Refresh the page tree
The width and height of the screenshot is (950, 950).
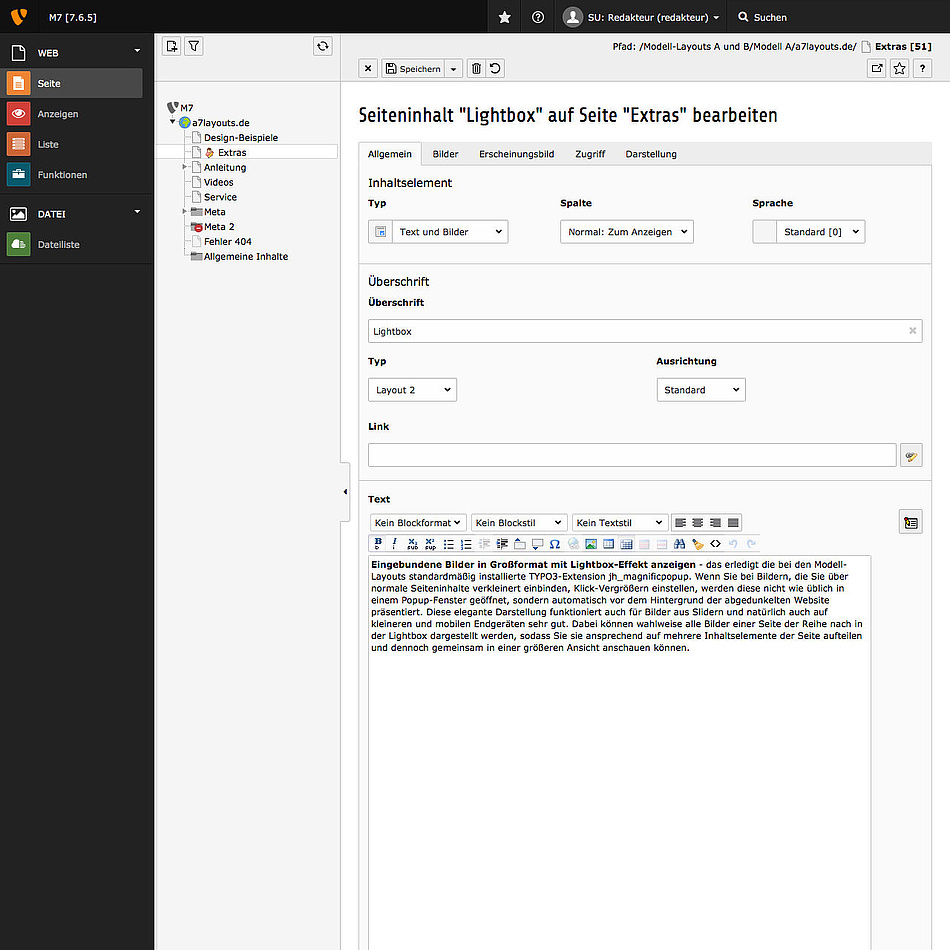323,46
